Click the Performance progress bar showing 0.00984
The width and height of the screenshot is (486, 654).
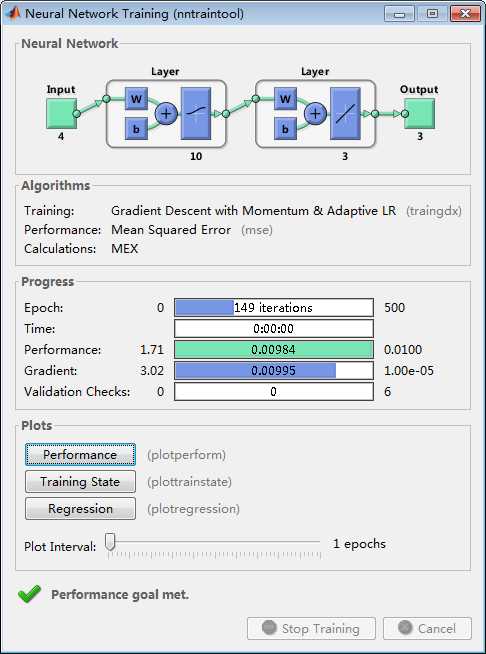click(274, 350)
